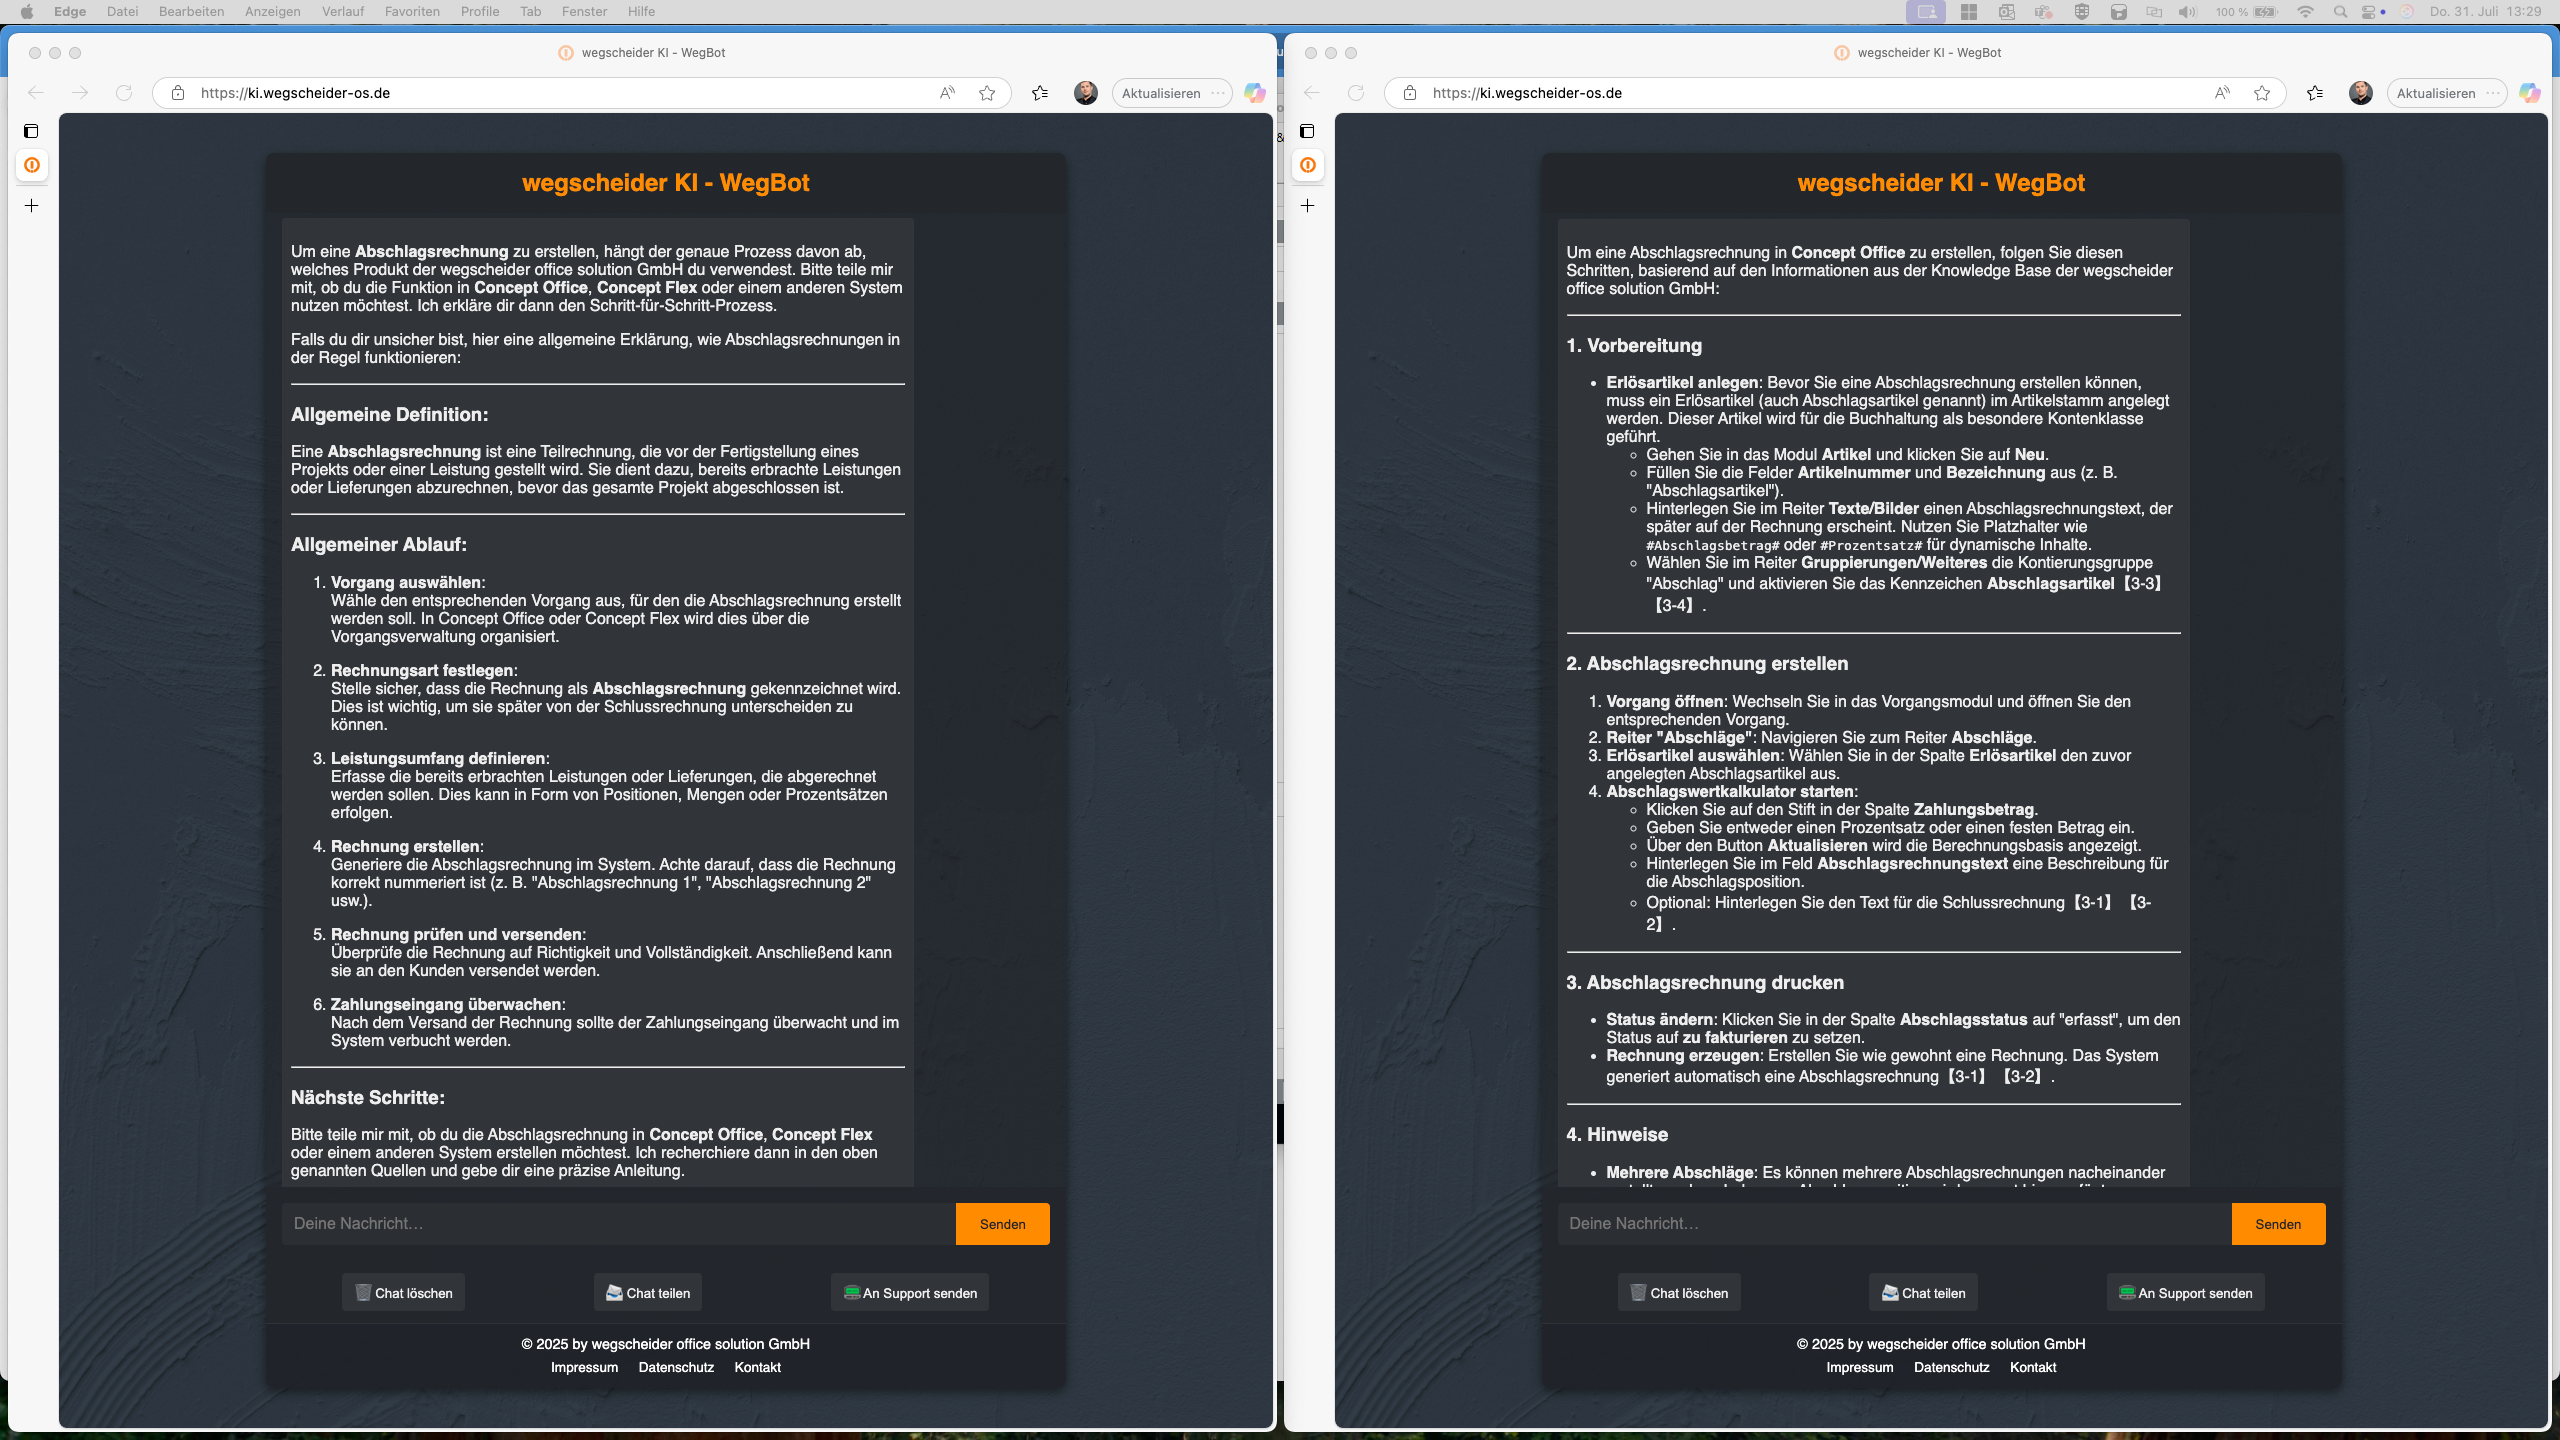Open the Bearbeiten menu

tap(191, 11)
